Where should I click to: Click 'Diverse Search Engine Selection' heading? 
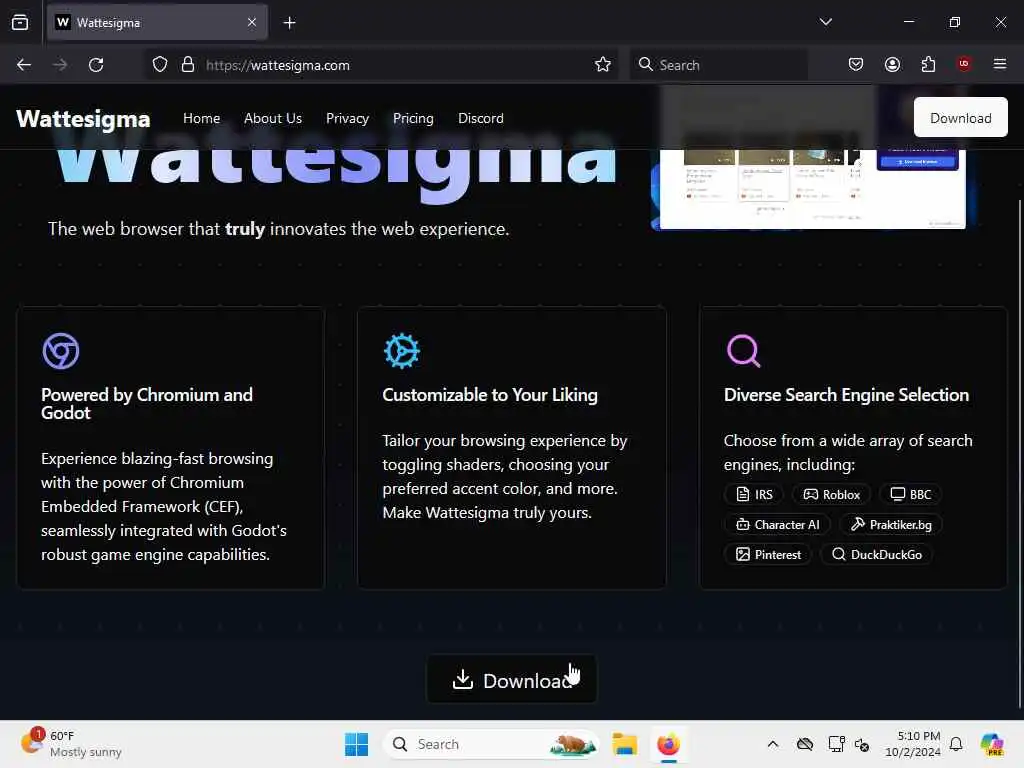(x=846, y=394)
